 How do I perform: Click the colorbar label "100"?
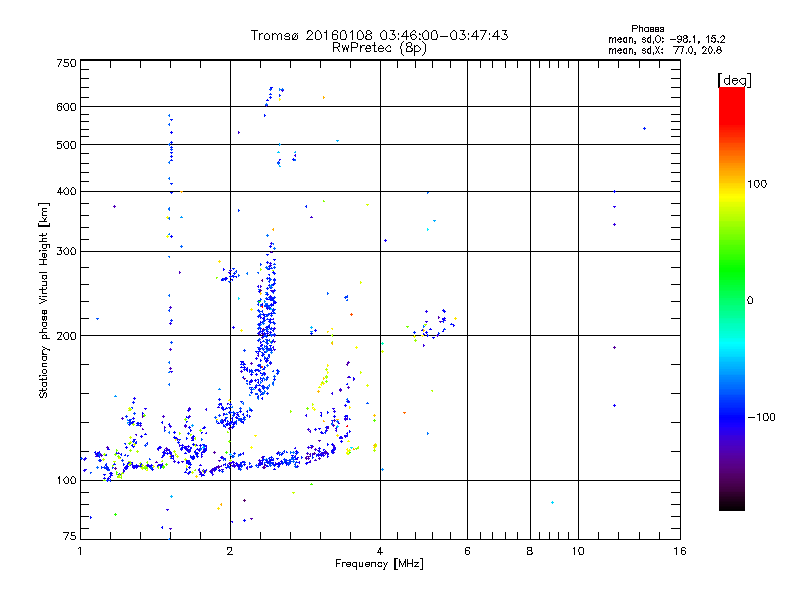(757, 184)
